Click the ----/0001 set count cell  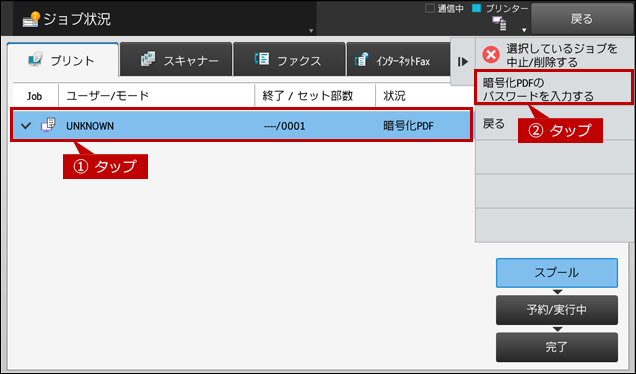(284, 126)
